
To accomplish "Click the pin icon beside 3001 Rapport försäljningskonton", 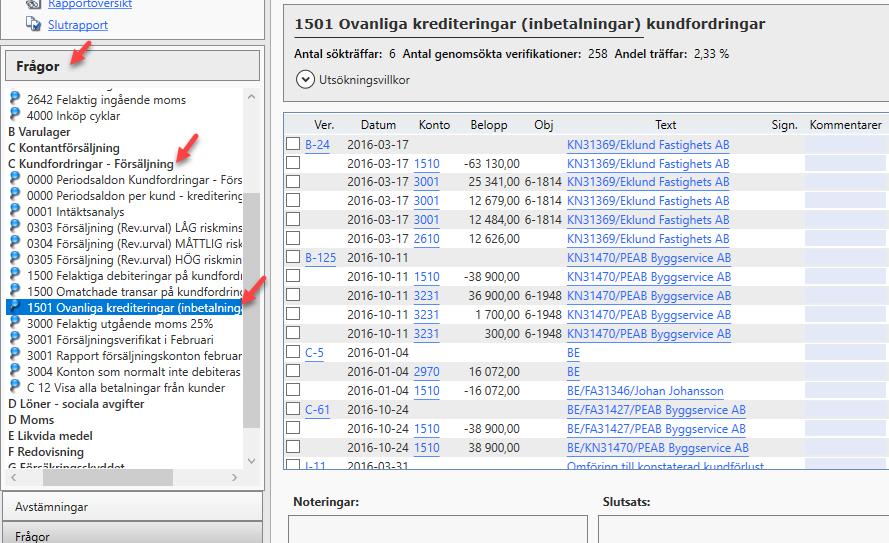I will [x=15, y=355].
